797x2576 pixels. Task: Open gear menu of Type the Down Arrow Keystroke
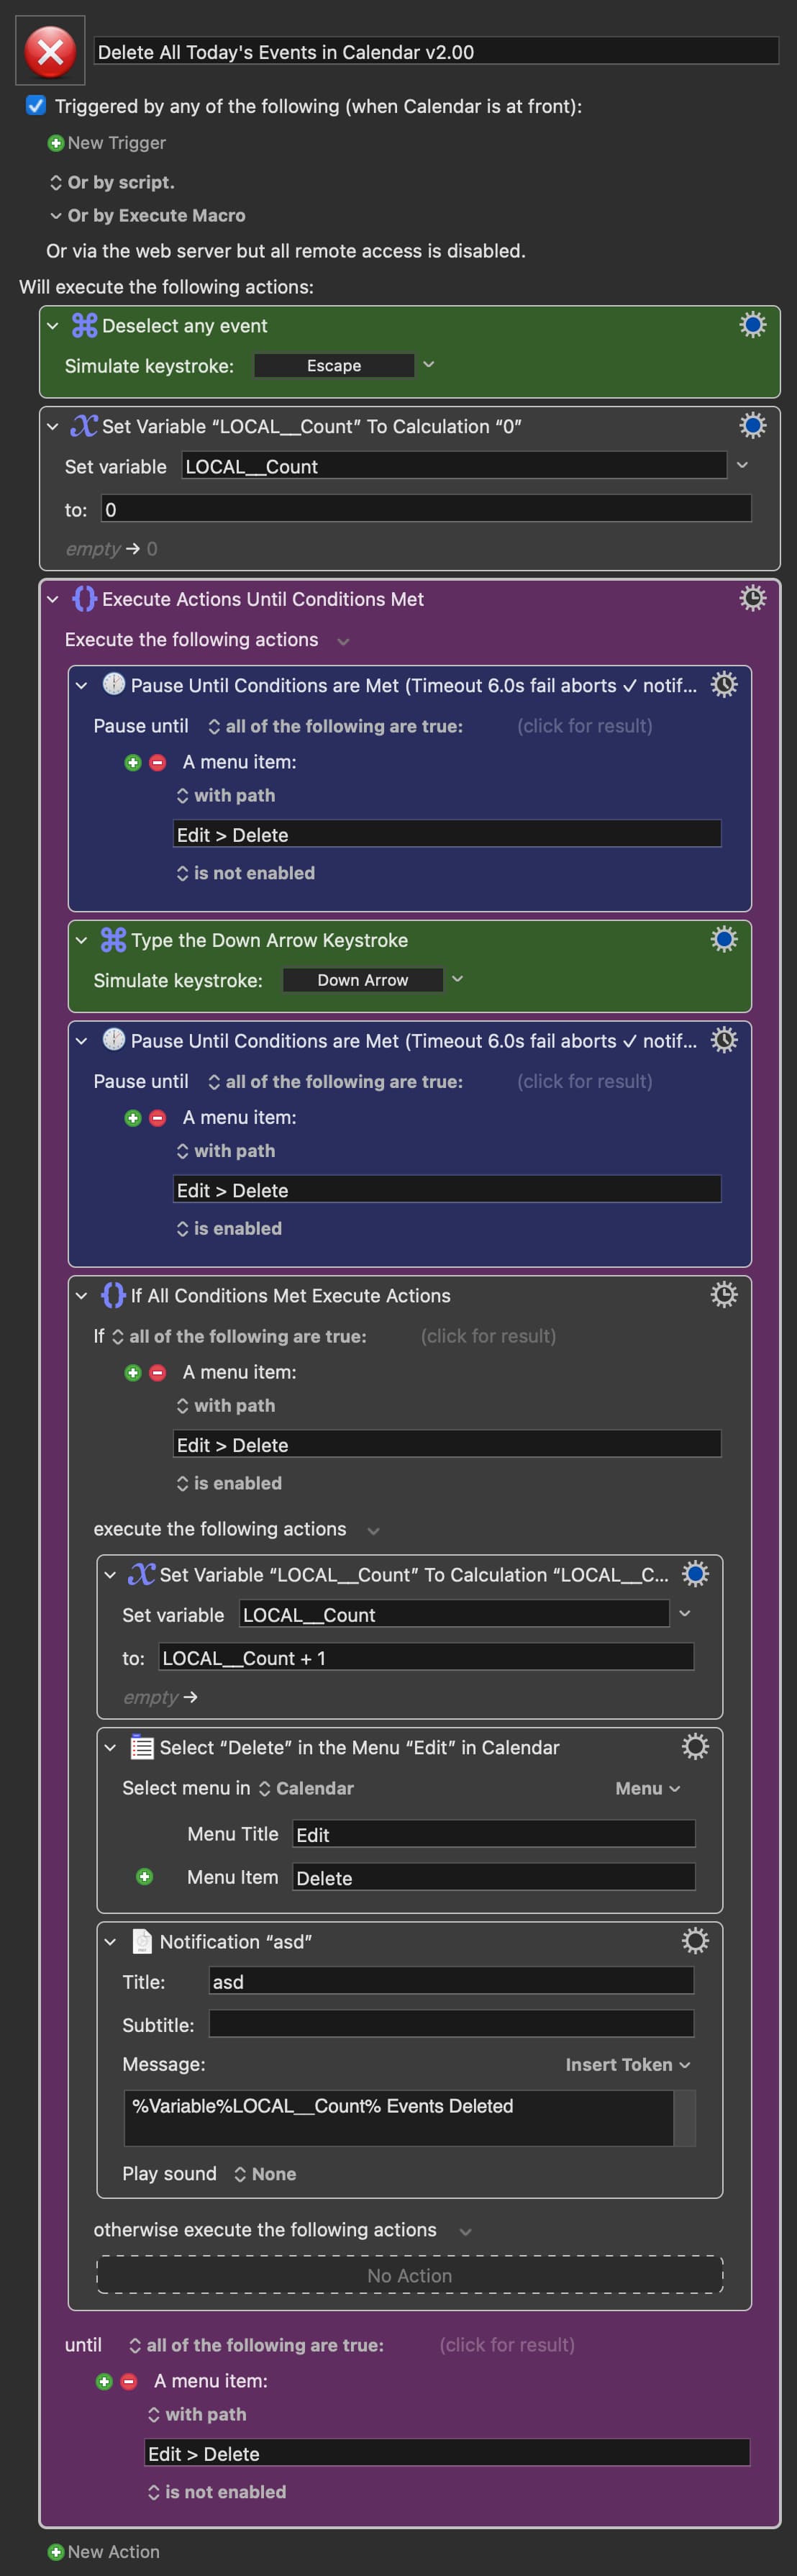pos(723,939)
